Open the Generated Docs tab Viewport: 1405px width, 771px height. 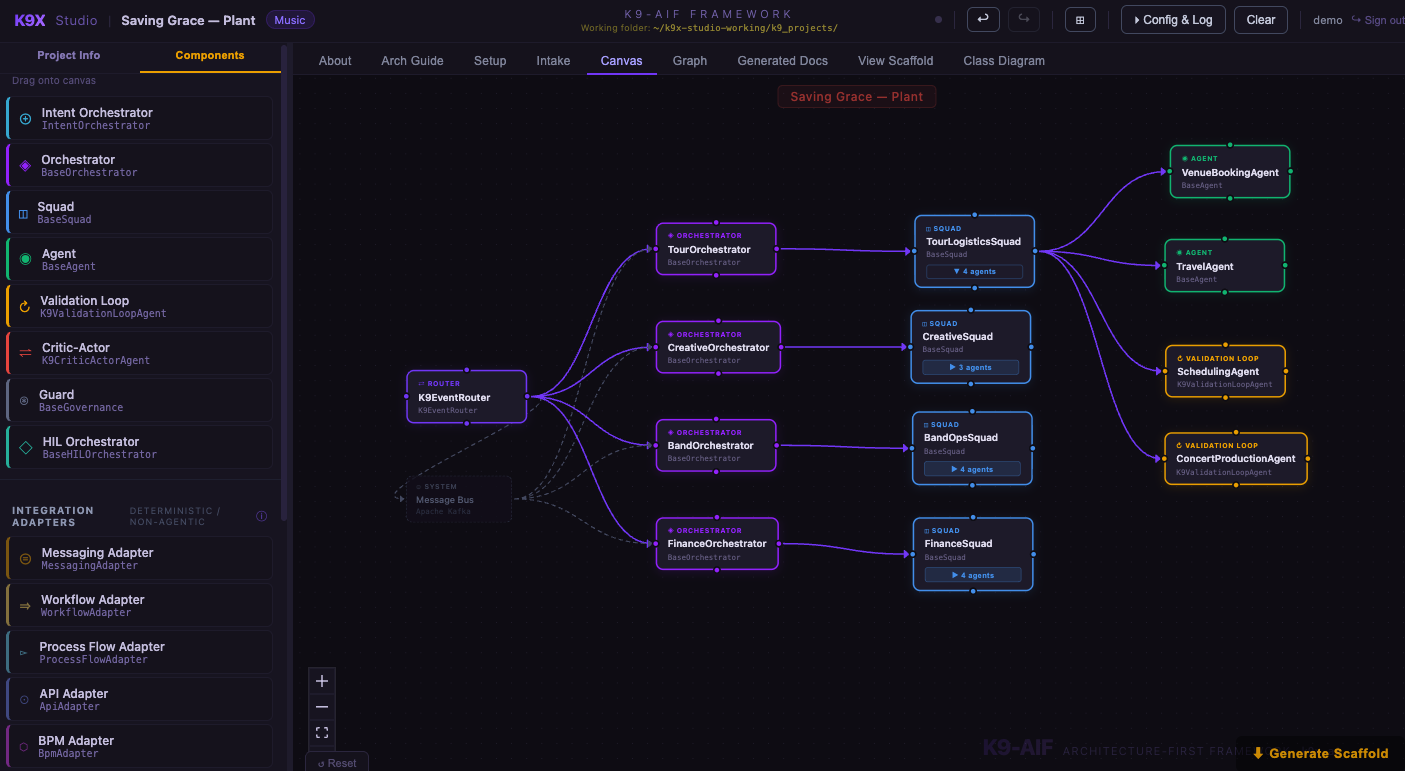pos(783,61)
